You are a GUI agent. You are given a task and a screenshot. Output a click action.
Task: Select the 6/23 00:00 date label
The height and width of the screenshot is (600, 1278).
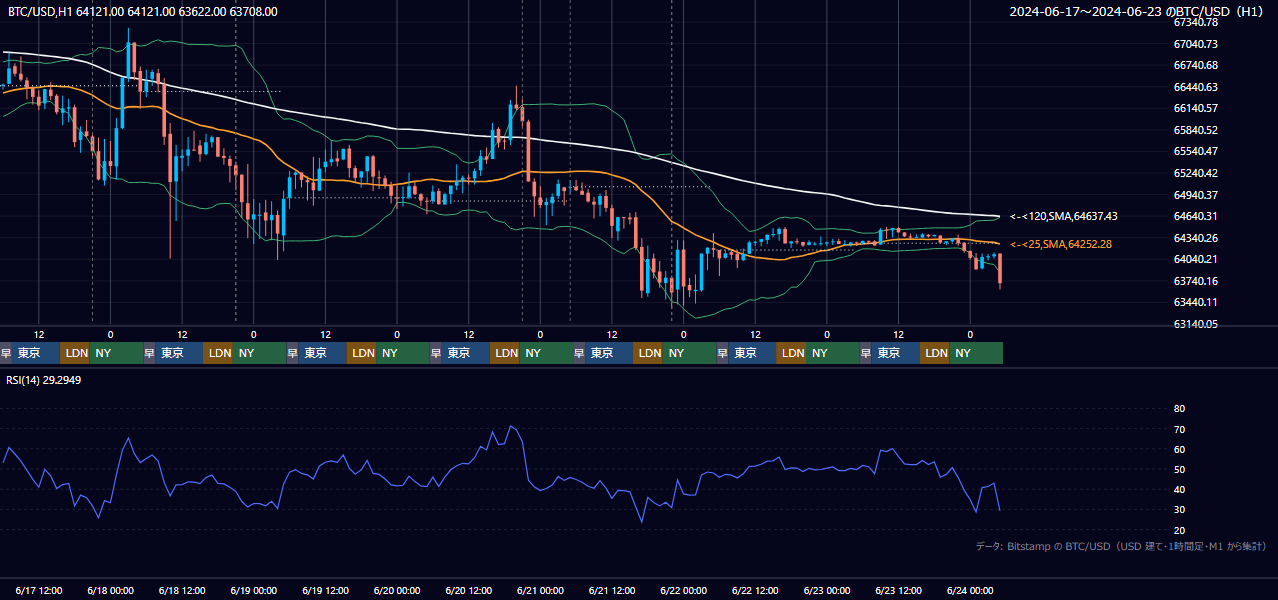827,590
